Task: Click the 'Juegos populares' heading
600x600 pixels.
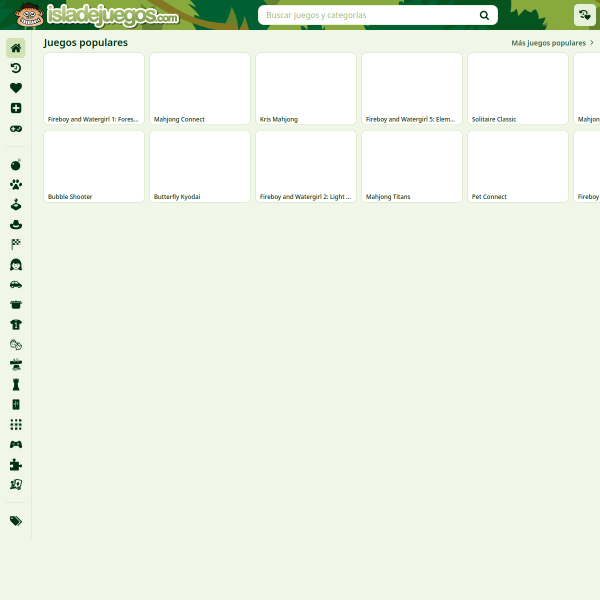Action: point(86,42)
